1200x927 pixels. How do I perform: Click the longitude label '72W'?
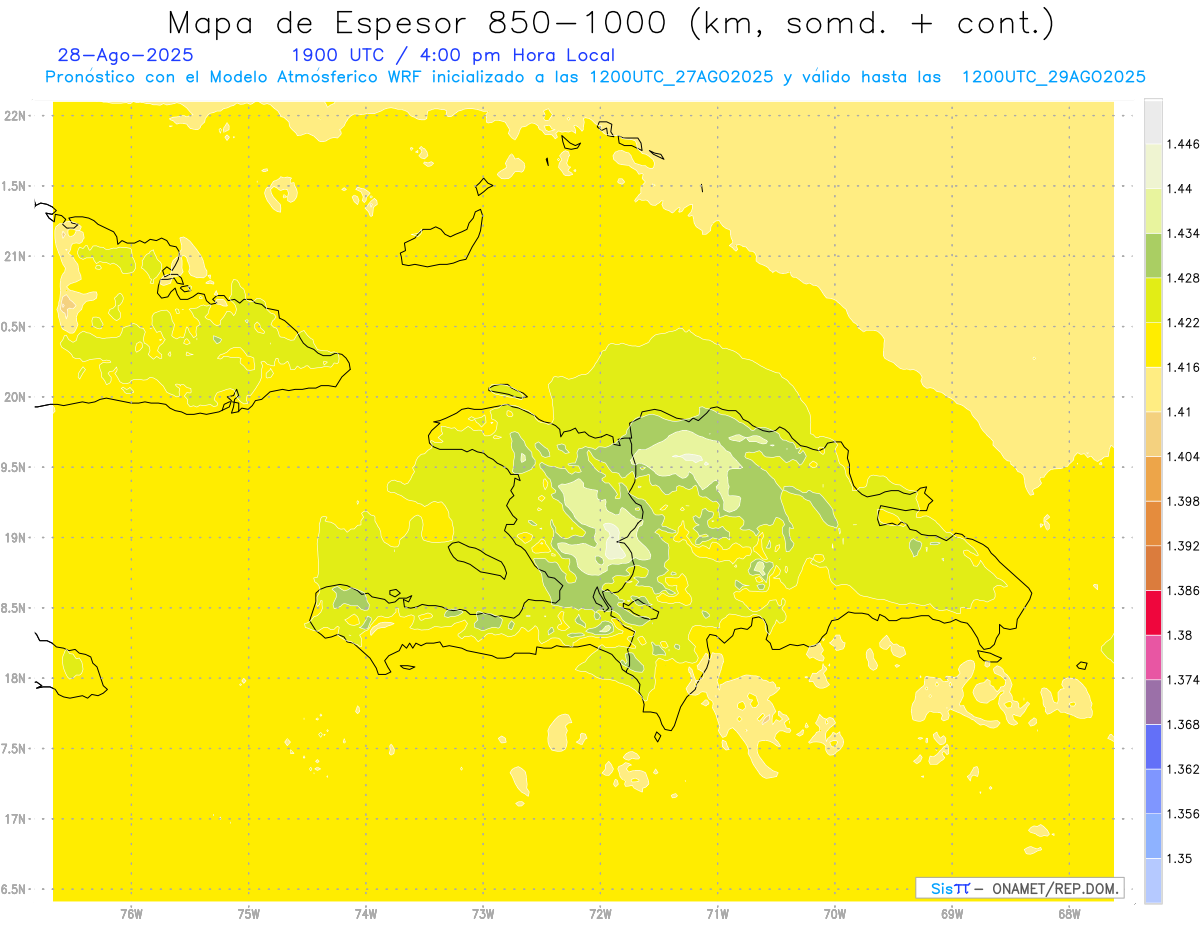(600, 914)
